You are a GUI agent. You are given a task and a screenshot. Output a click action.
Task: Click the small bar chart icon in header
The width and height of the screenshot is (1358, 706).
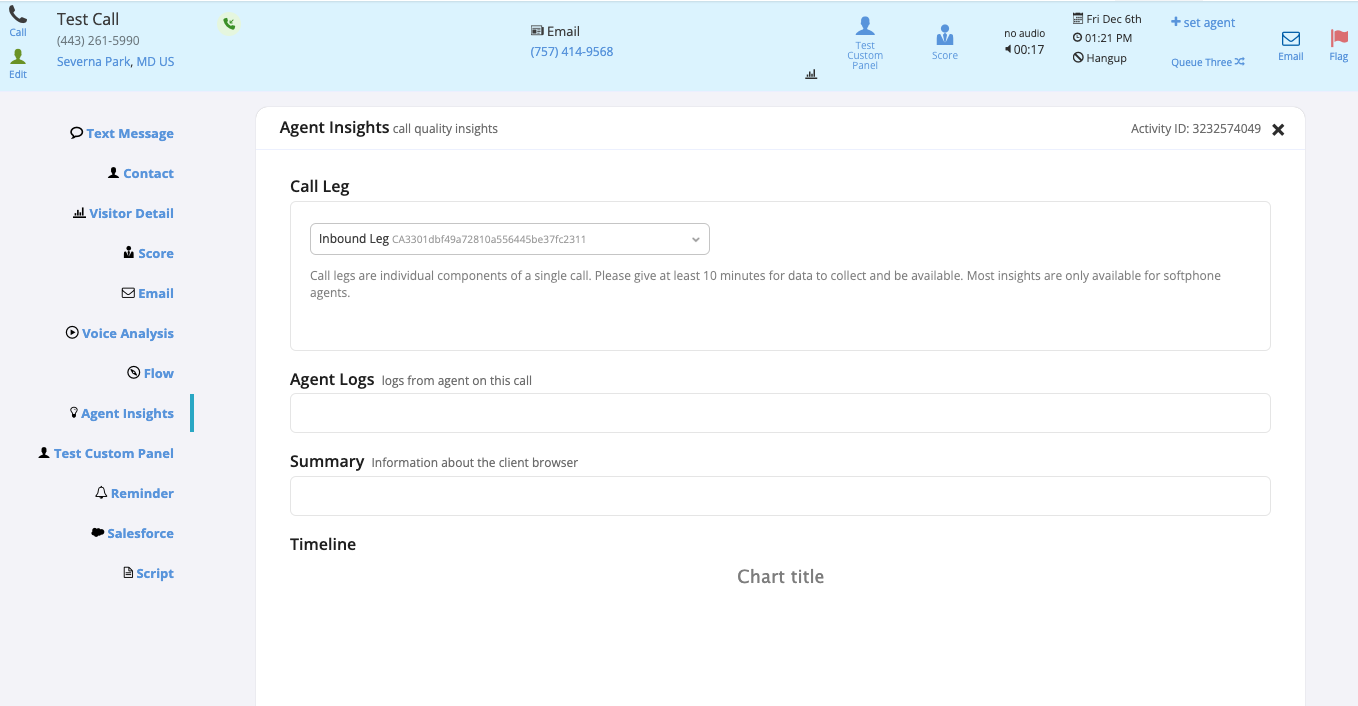811,74
